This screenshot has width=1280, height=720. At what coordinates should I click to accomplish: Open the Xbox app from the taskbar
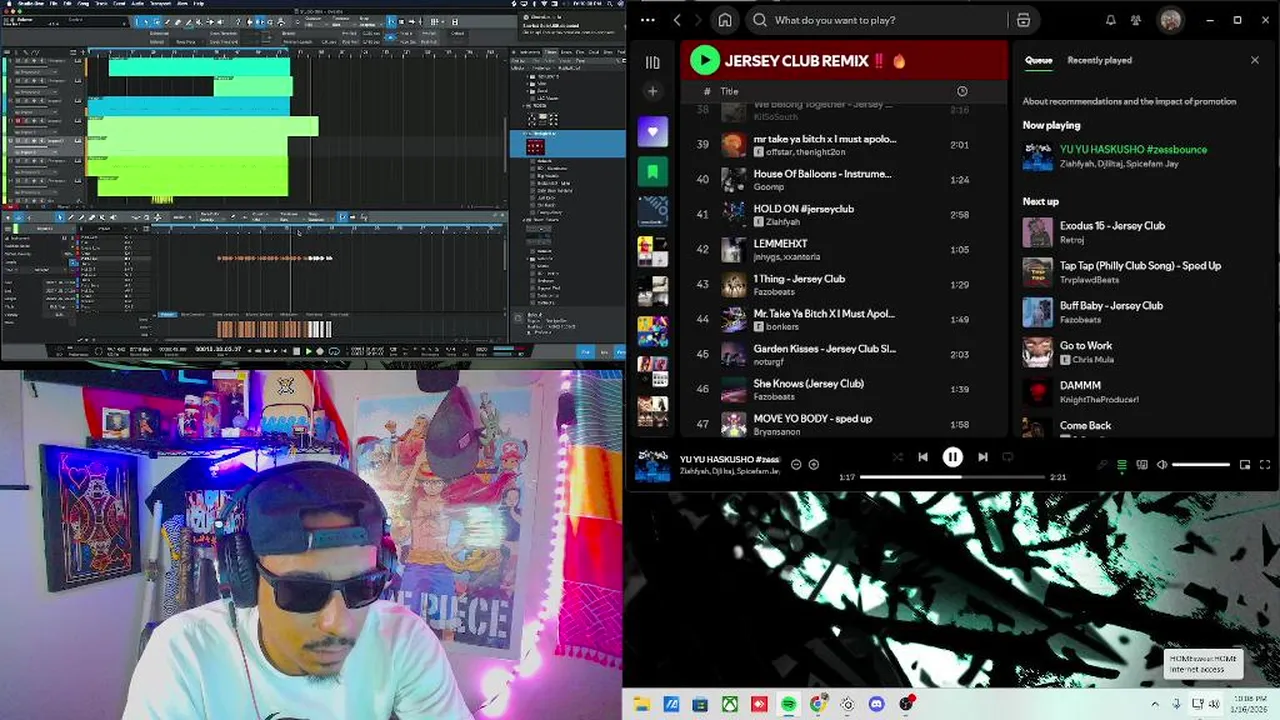[731, 704]
